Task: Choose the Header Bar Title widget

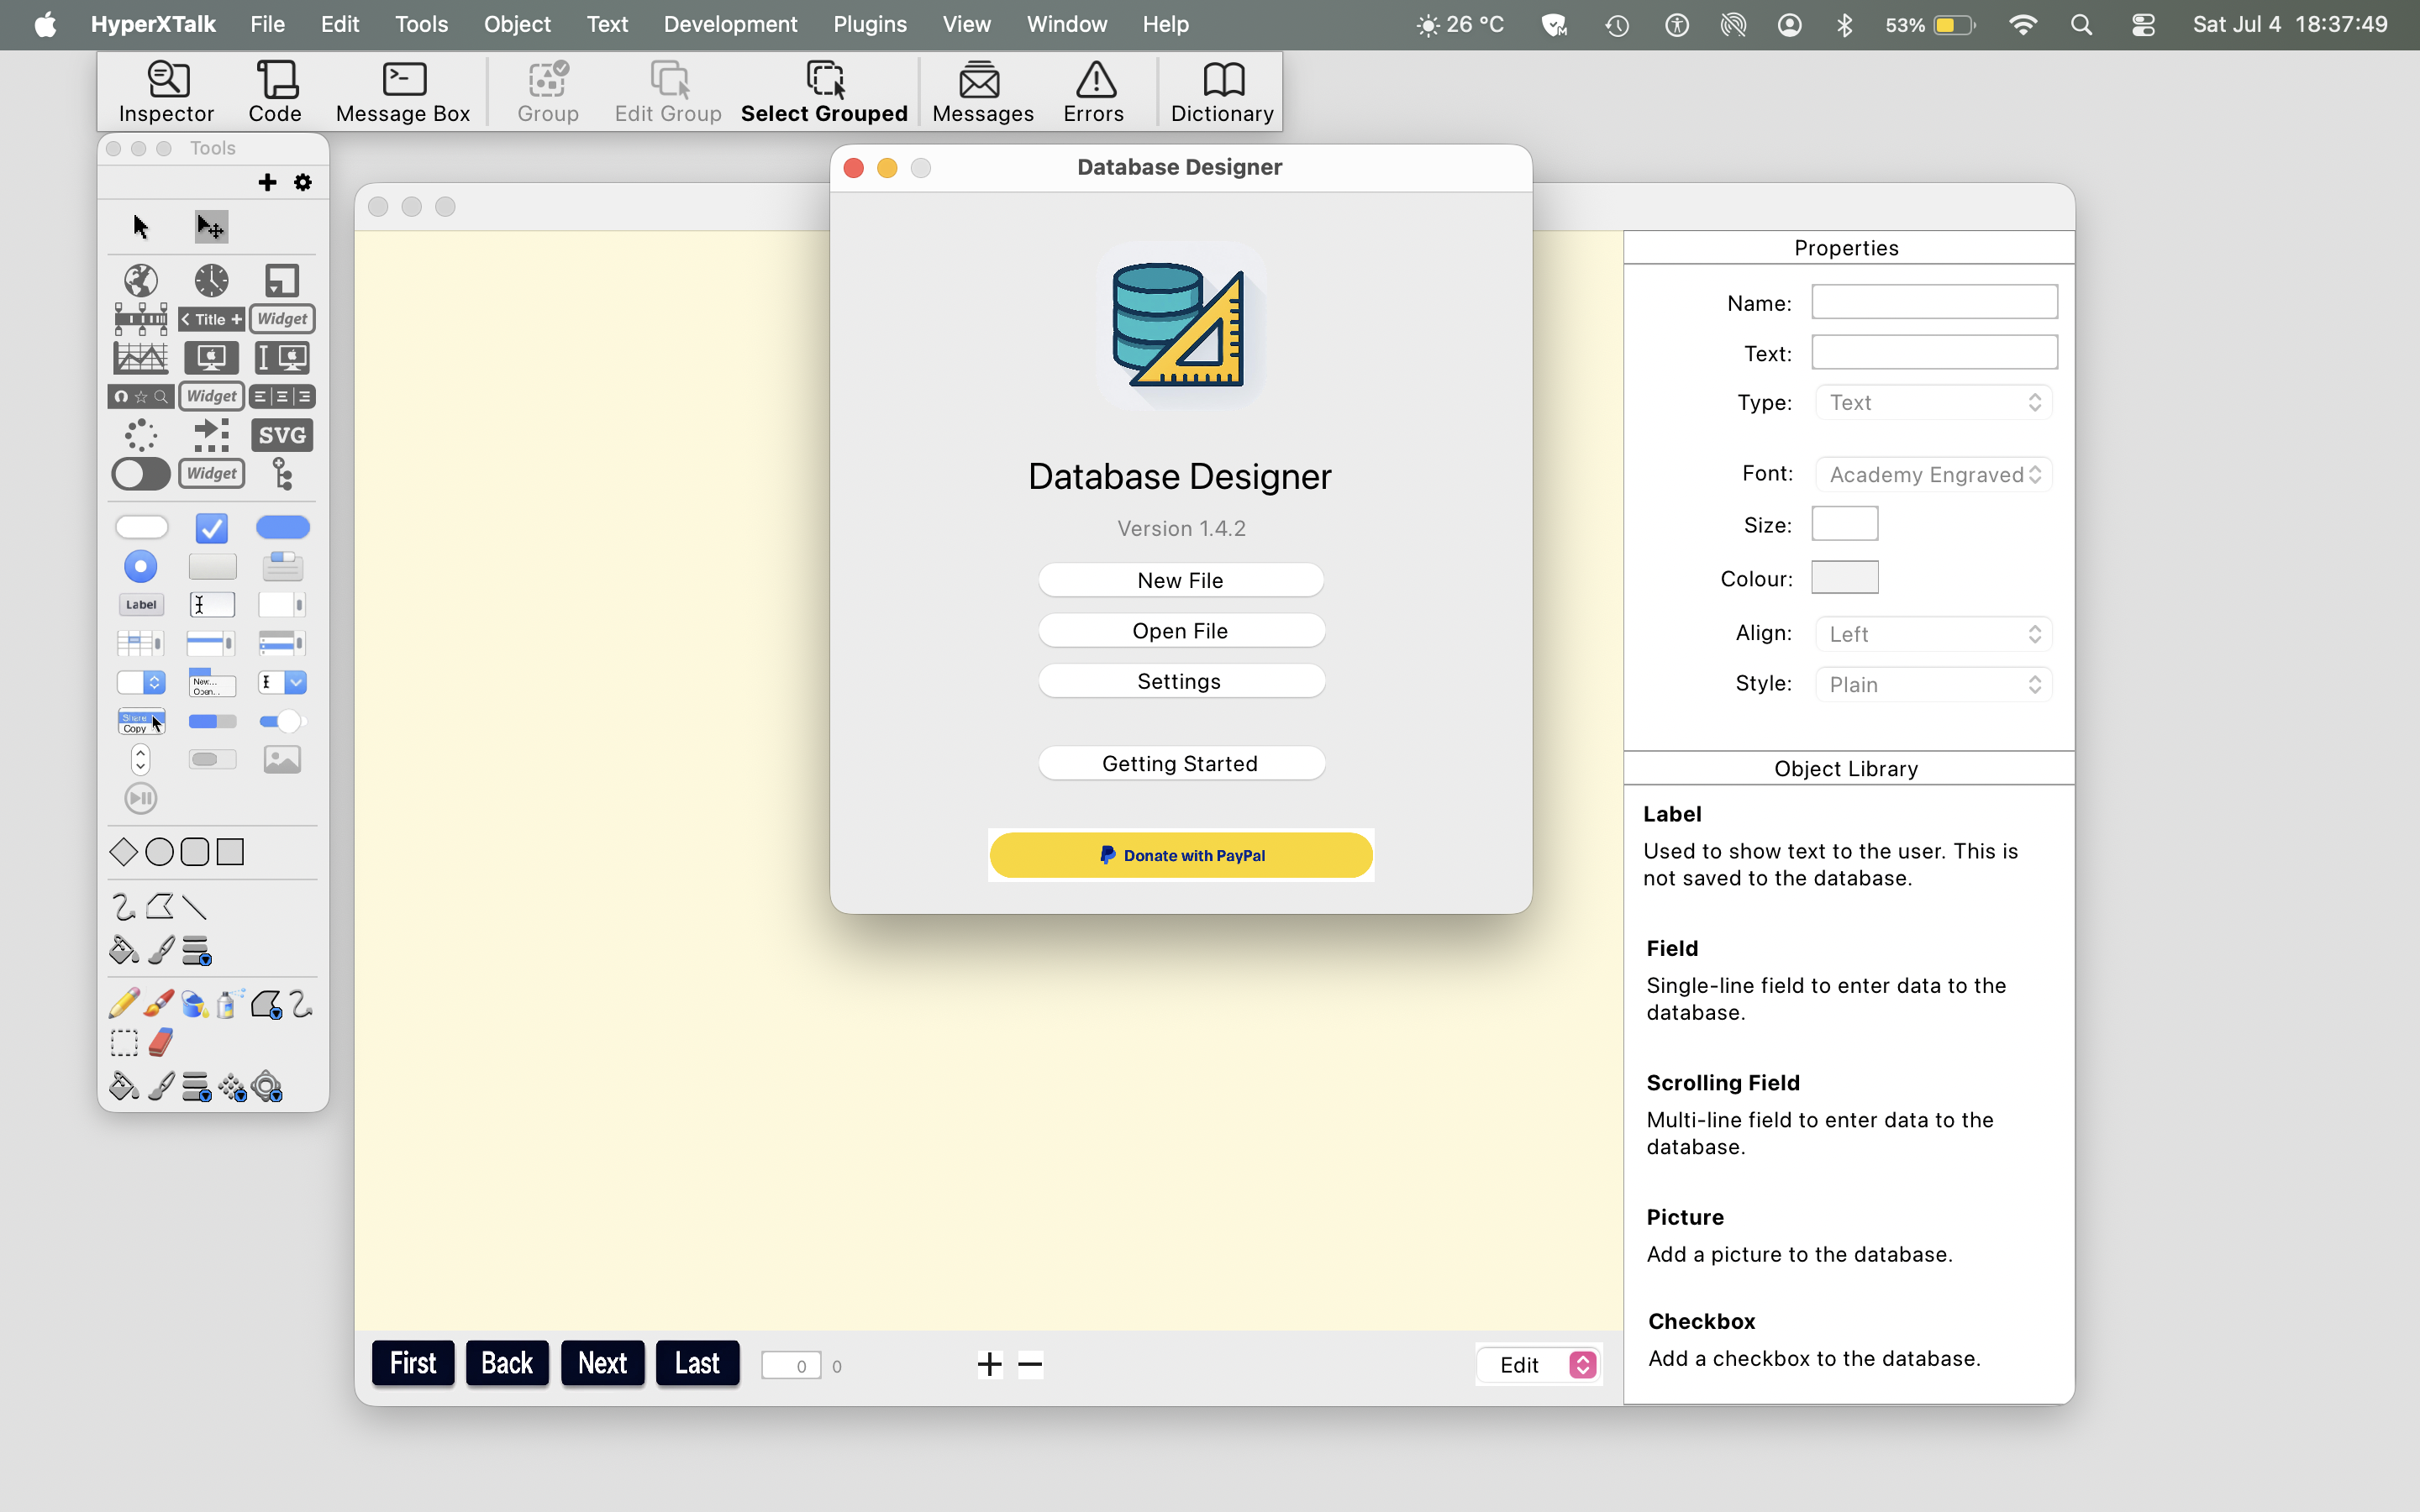Action: (211, 319)
